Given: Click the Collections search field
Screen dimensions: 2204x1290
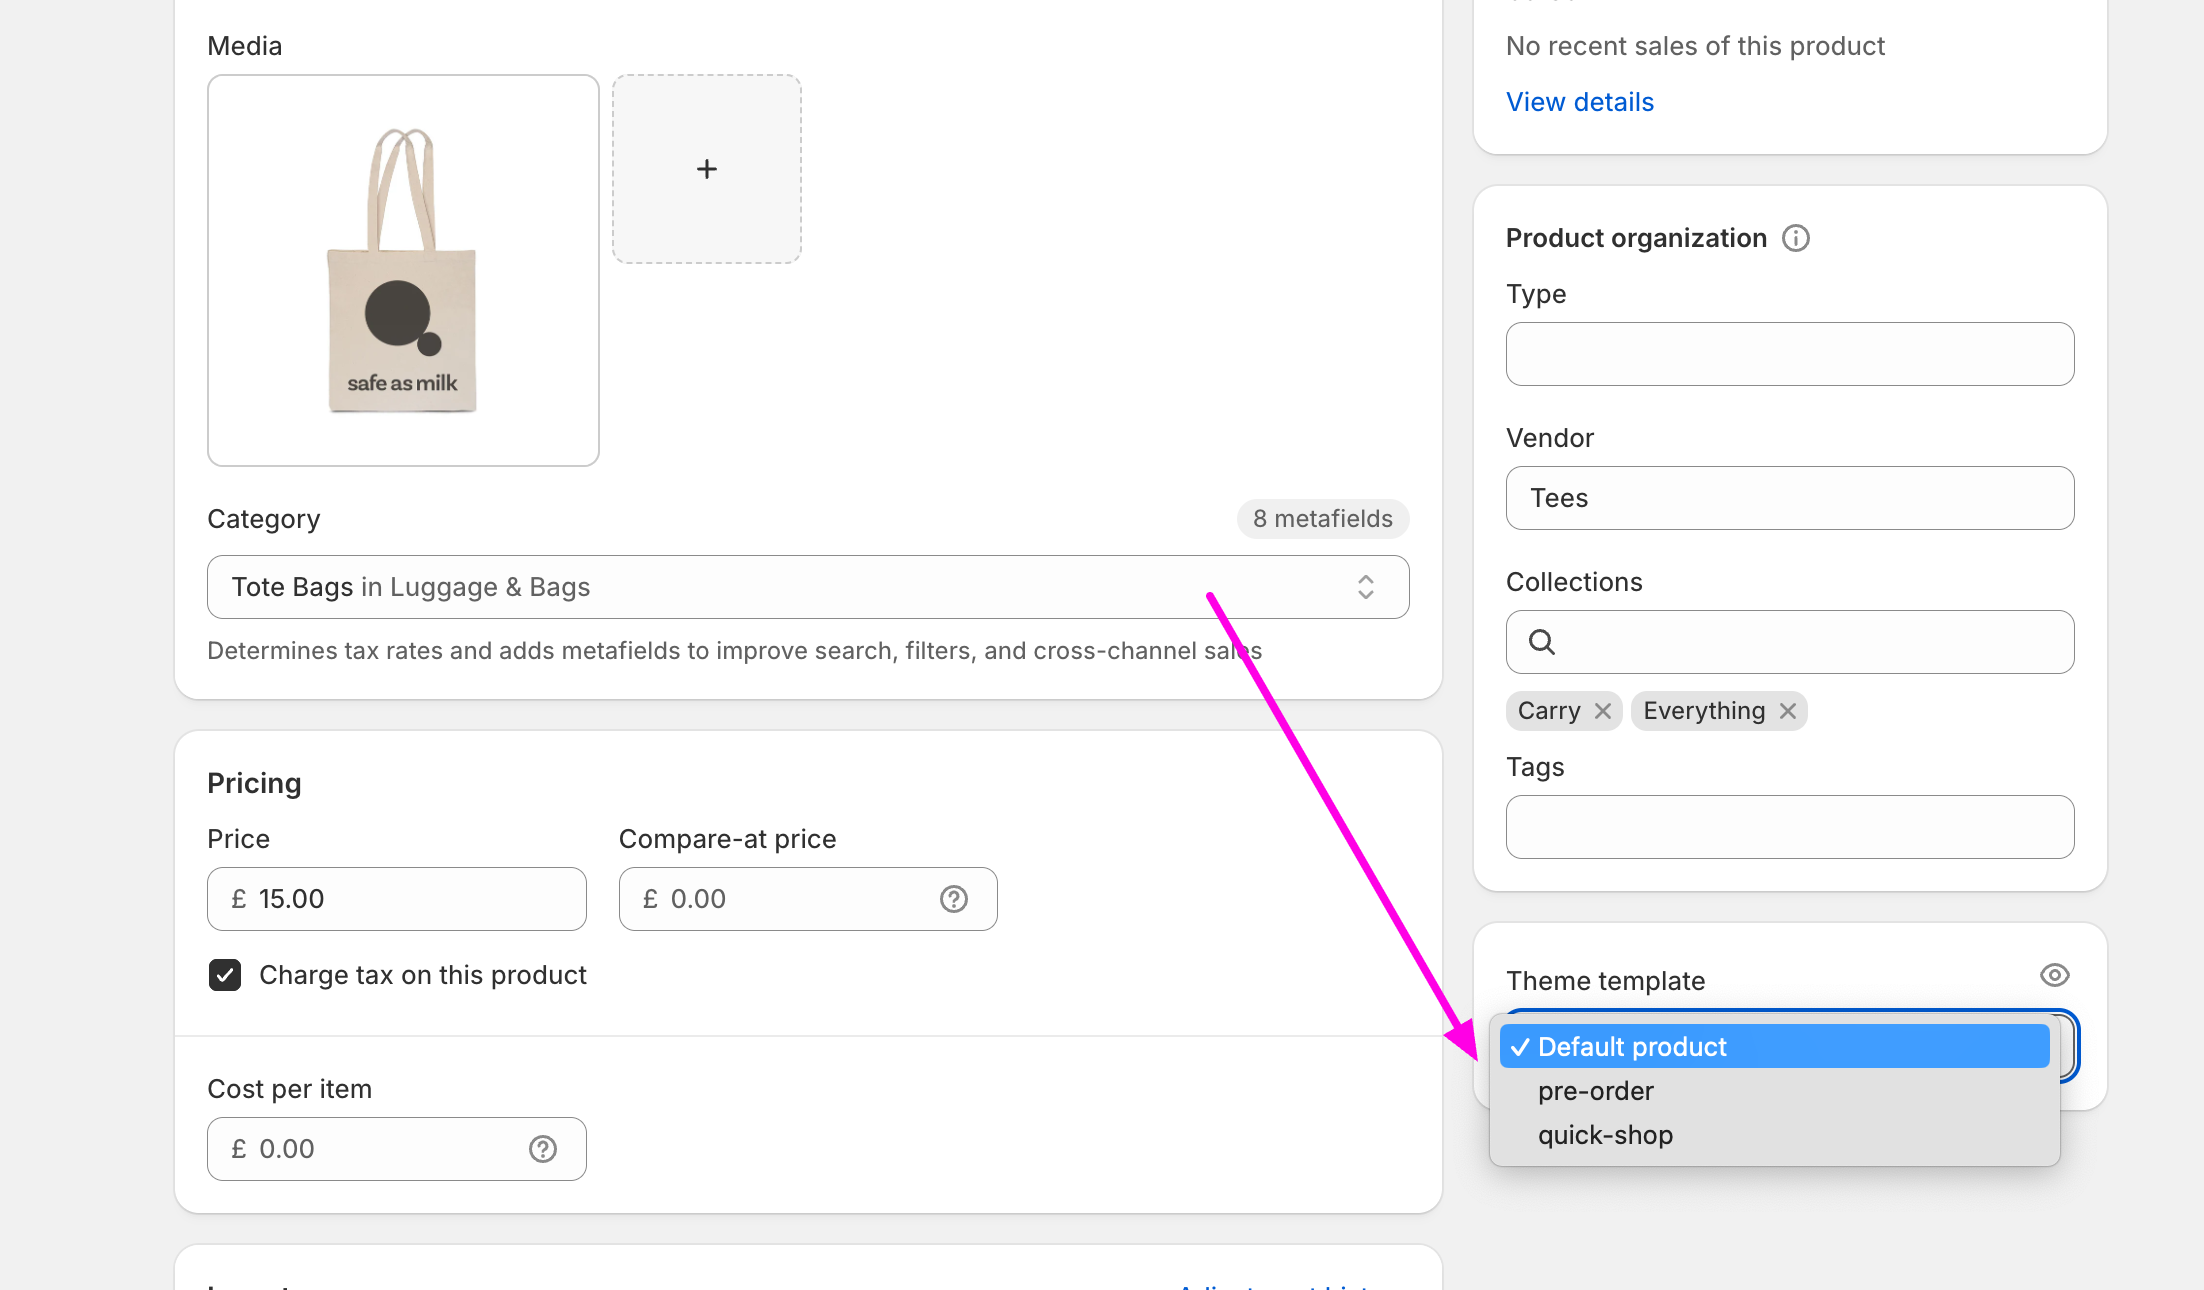Looking at the screenshot, I should (1790, 642).
